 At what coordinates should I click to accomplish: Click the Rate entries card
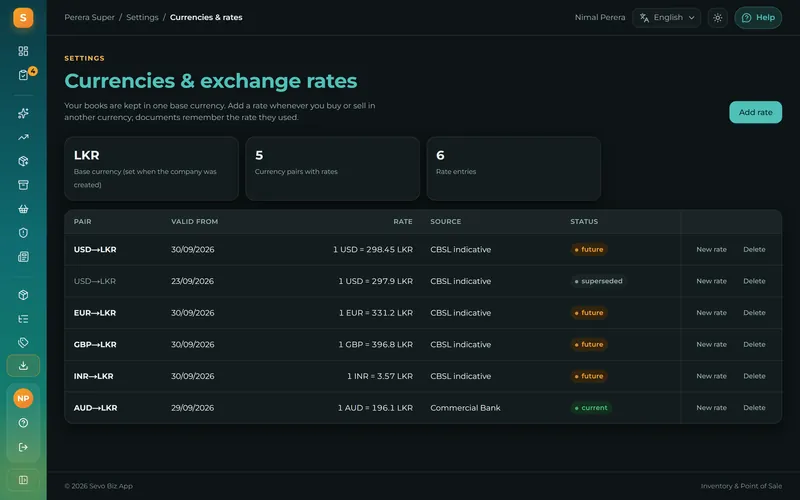pos(514,168)
